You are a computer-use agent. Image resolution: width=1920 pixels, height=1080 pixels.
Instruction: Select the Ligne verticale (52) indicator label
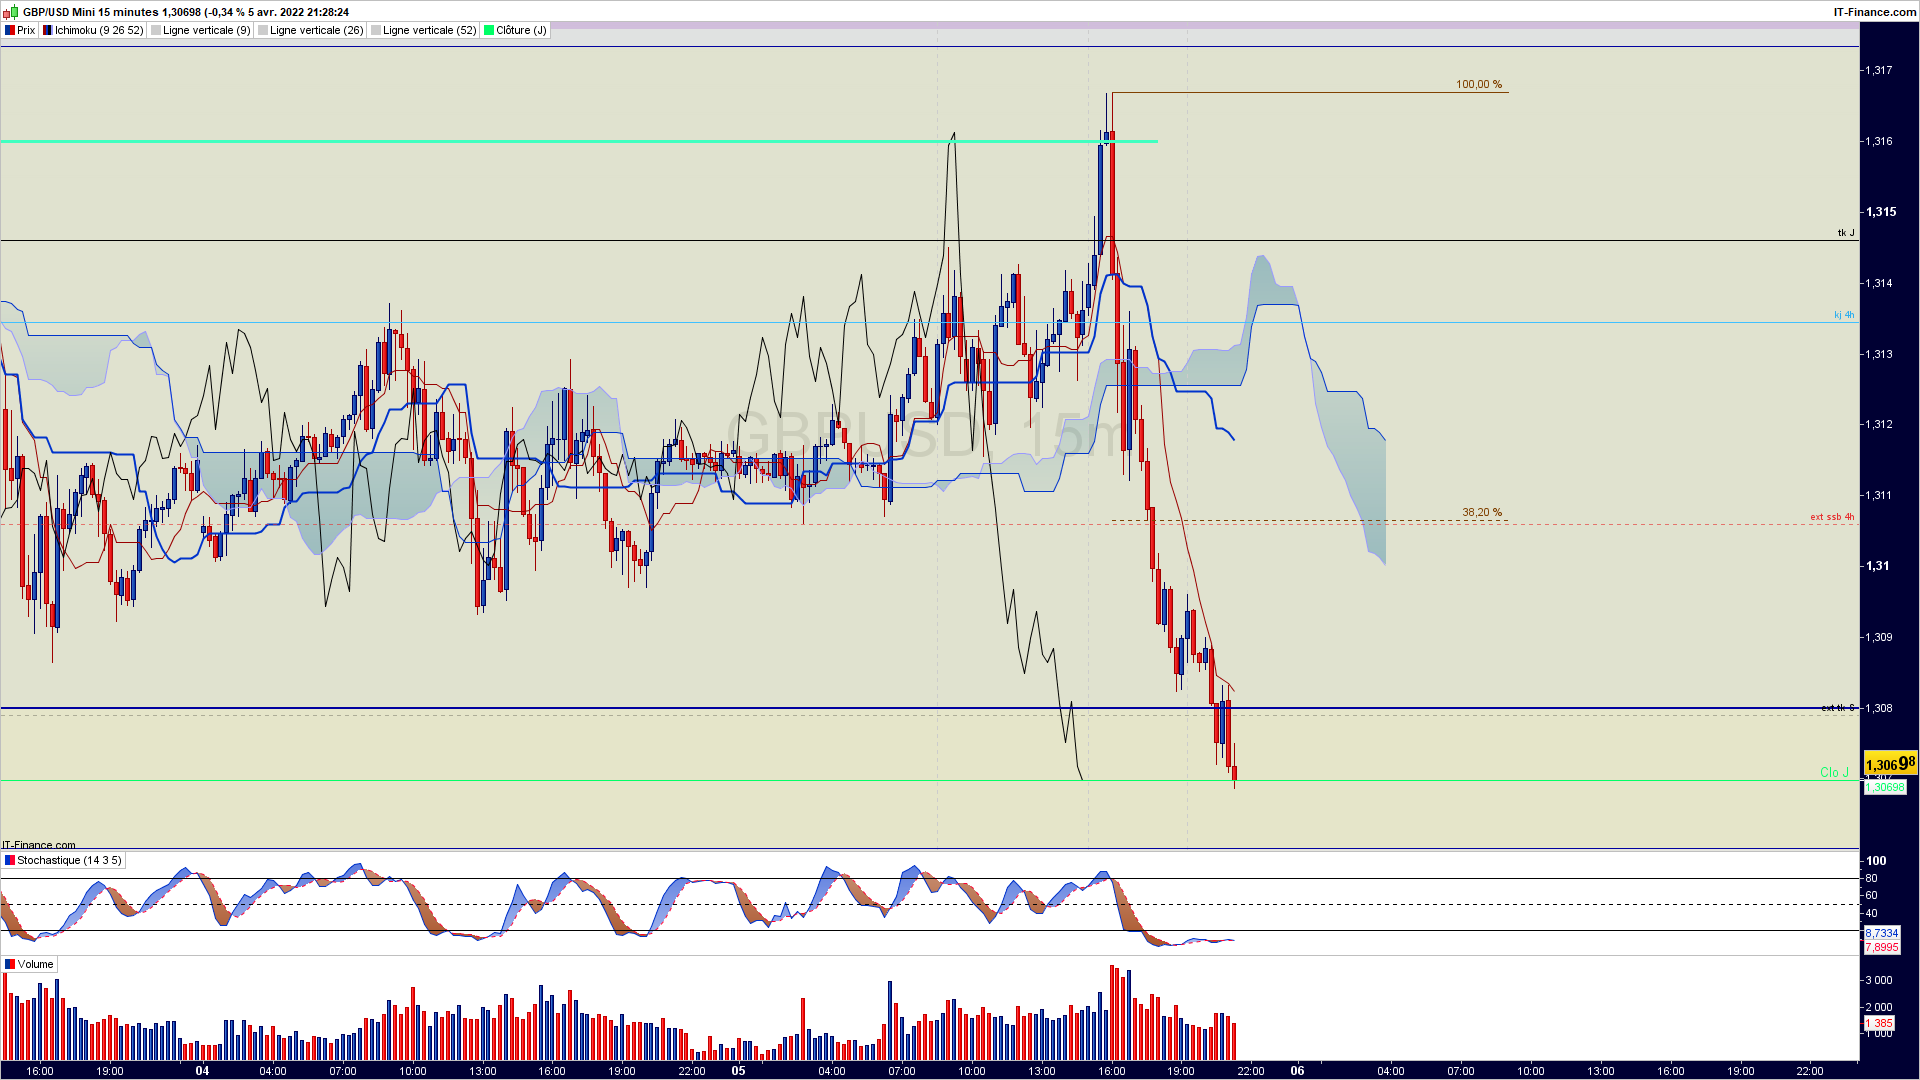coord(429,30)
